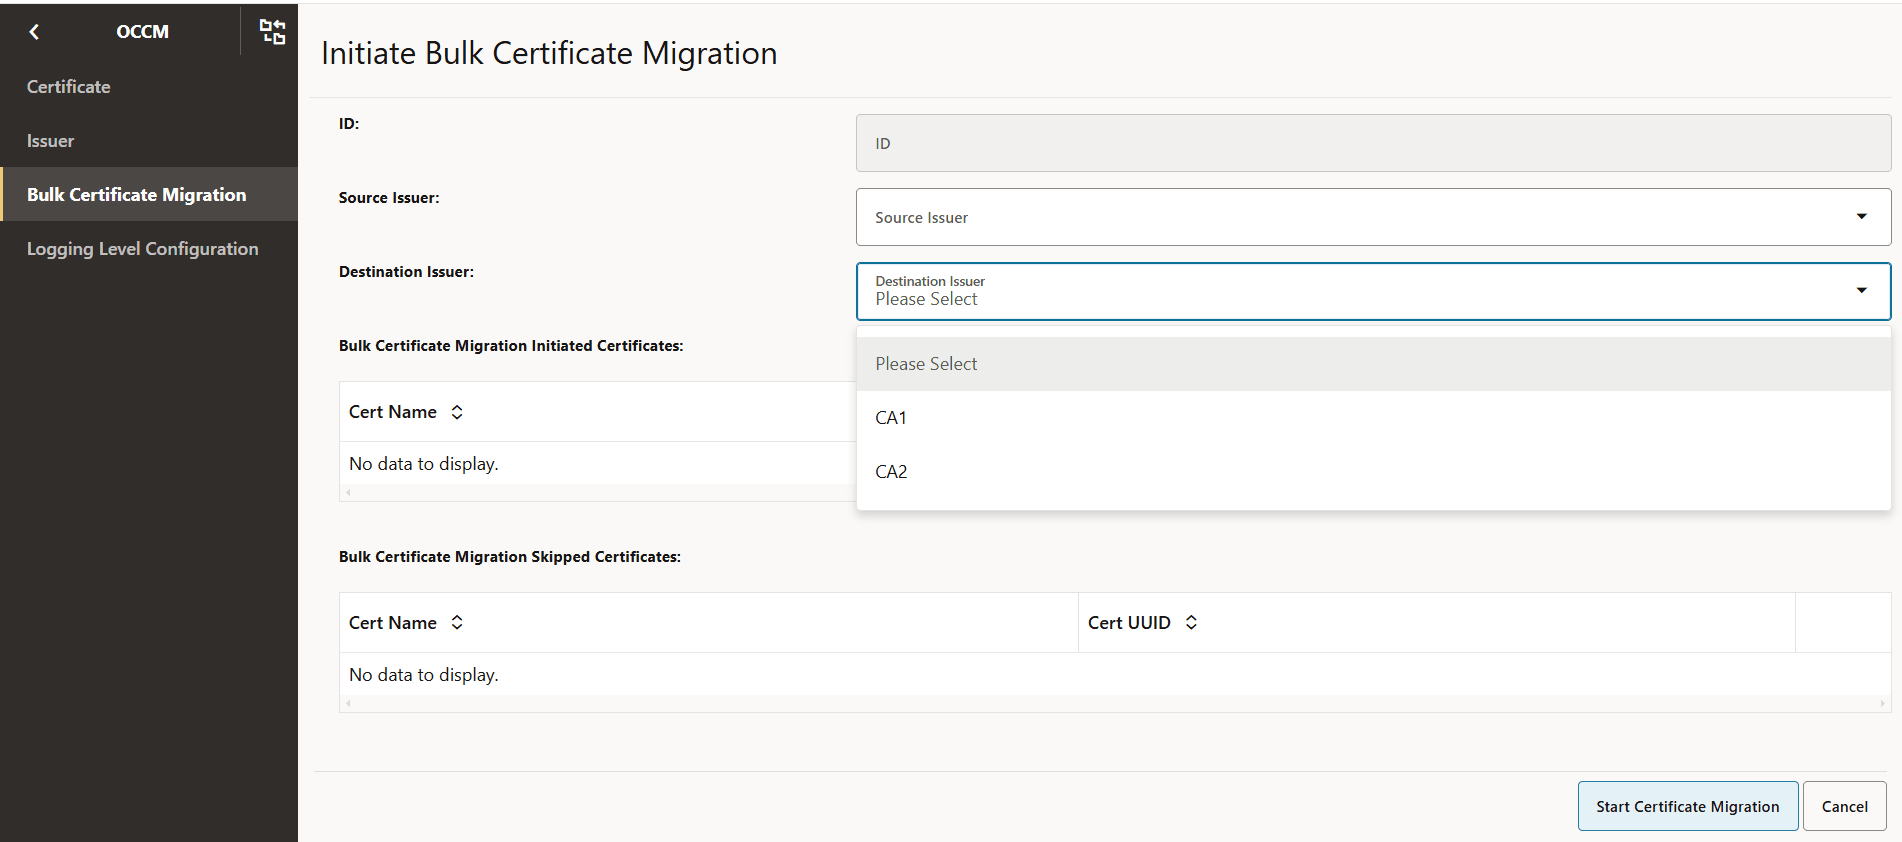Choose CA2 from the issuer list

pyautogui.click(x=891, y=472)
